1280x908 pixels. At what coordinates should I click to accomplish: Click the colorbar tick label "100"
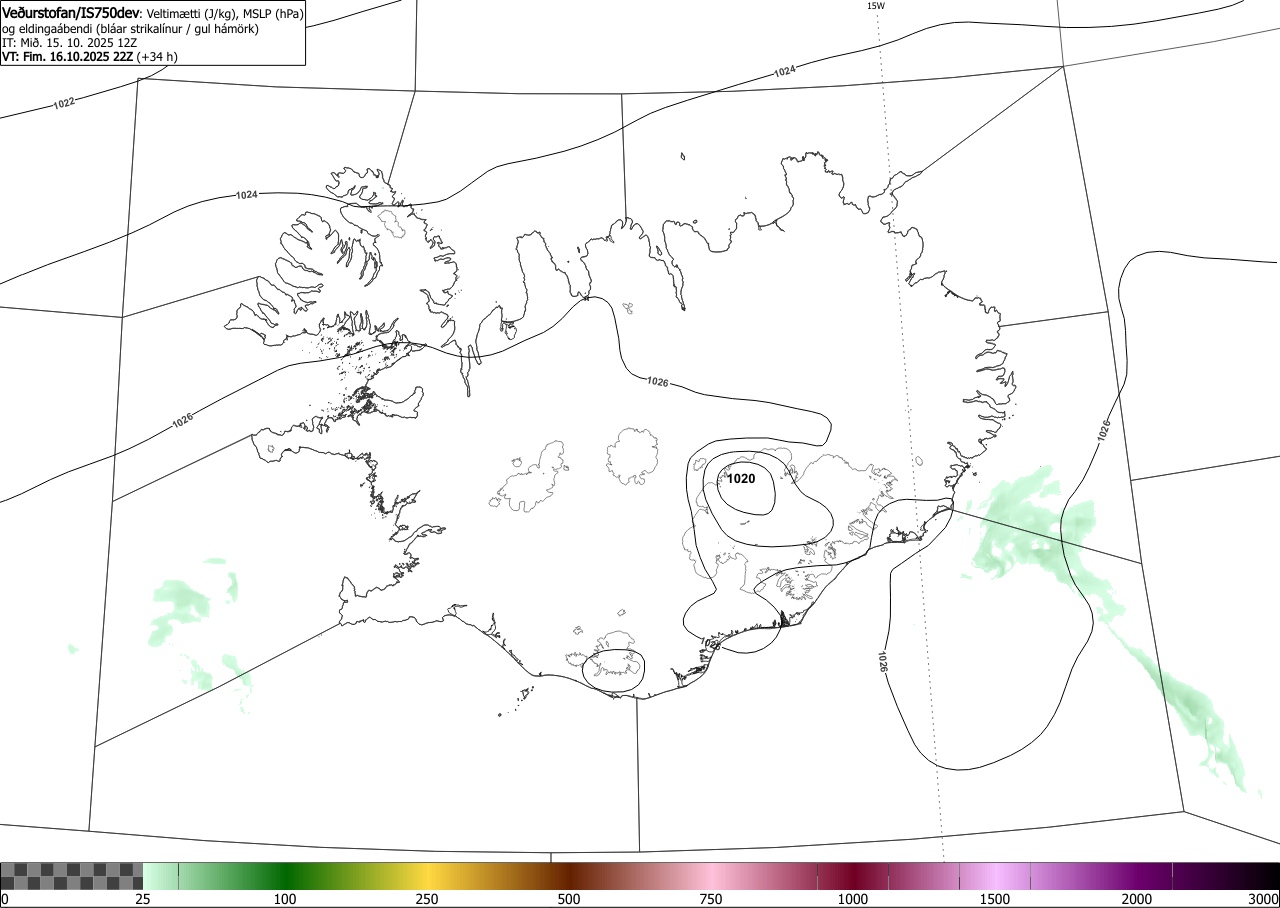[x=285, y=899]
